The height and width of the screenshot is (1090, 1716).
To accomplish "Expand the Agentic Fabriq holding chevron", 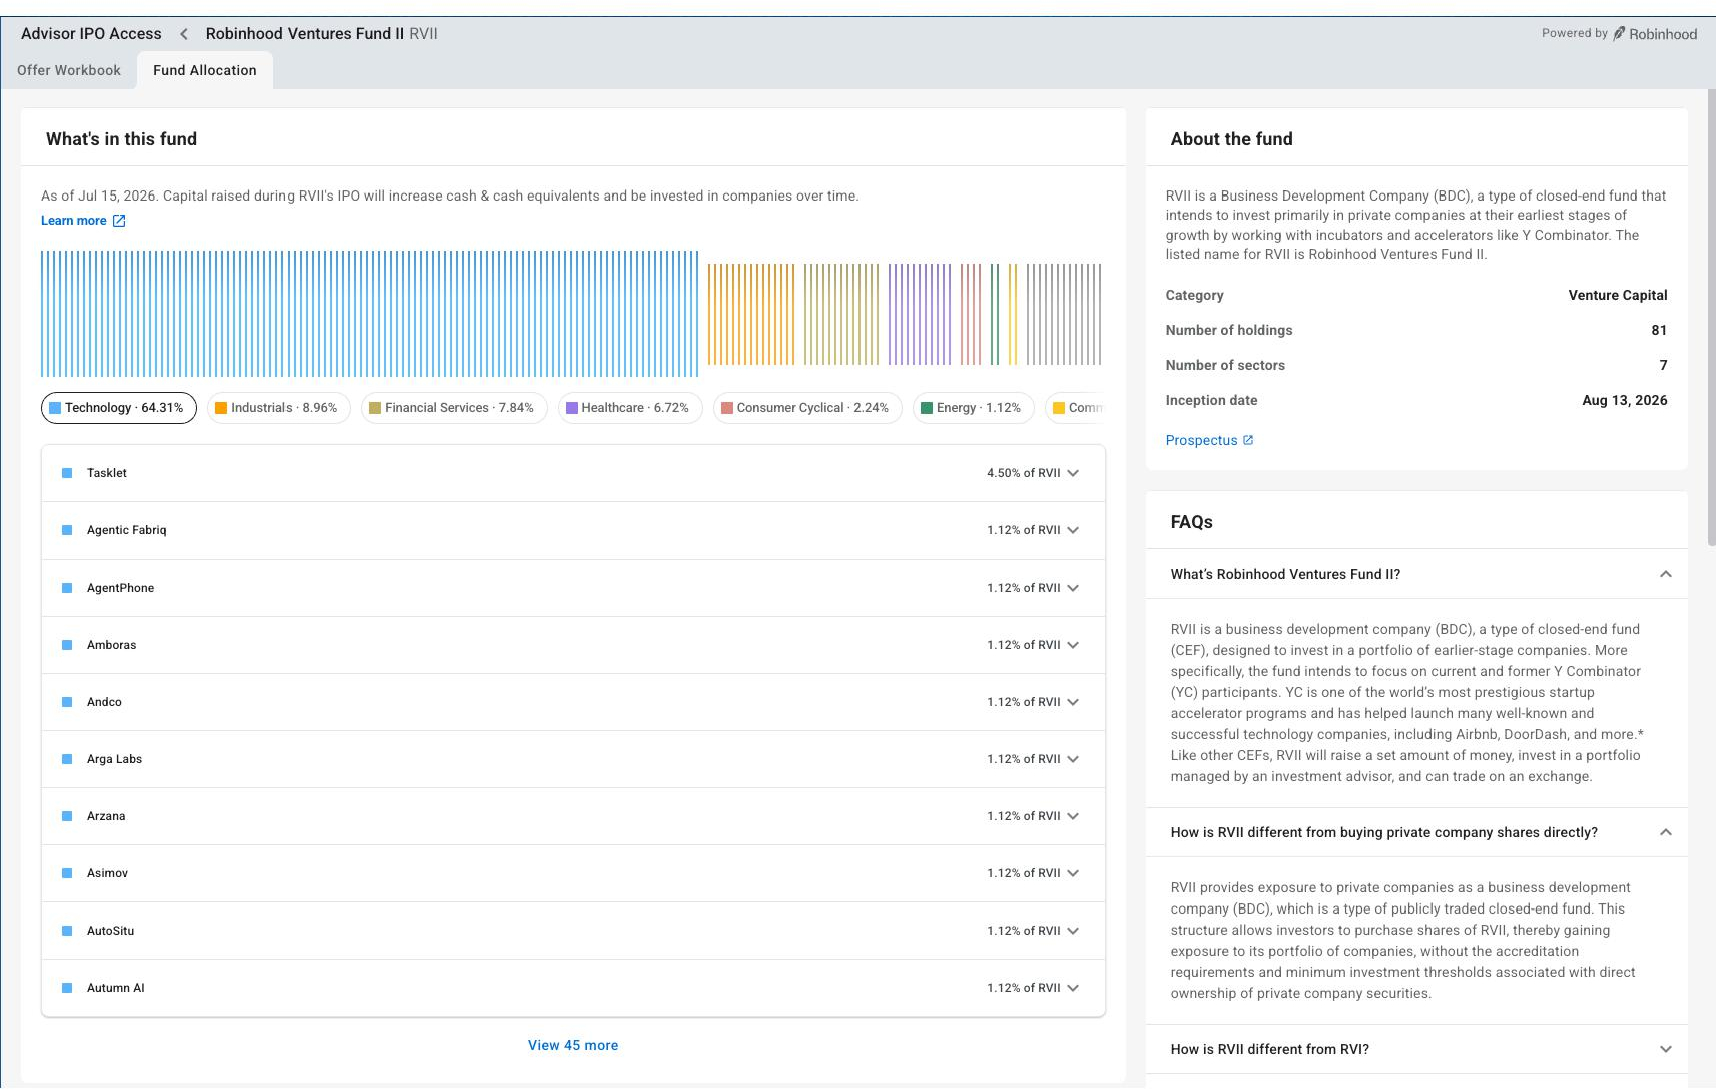I will 1073,530.
